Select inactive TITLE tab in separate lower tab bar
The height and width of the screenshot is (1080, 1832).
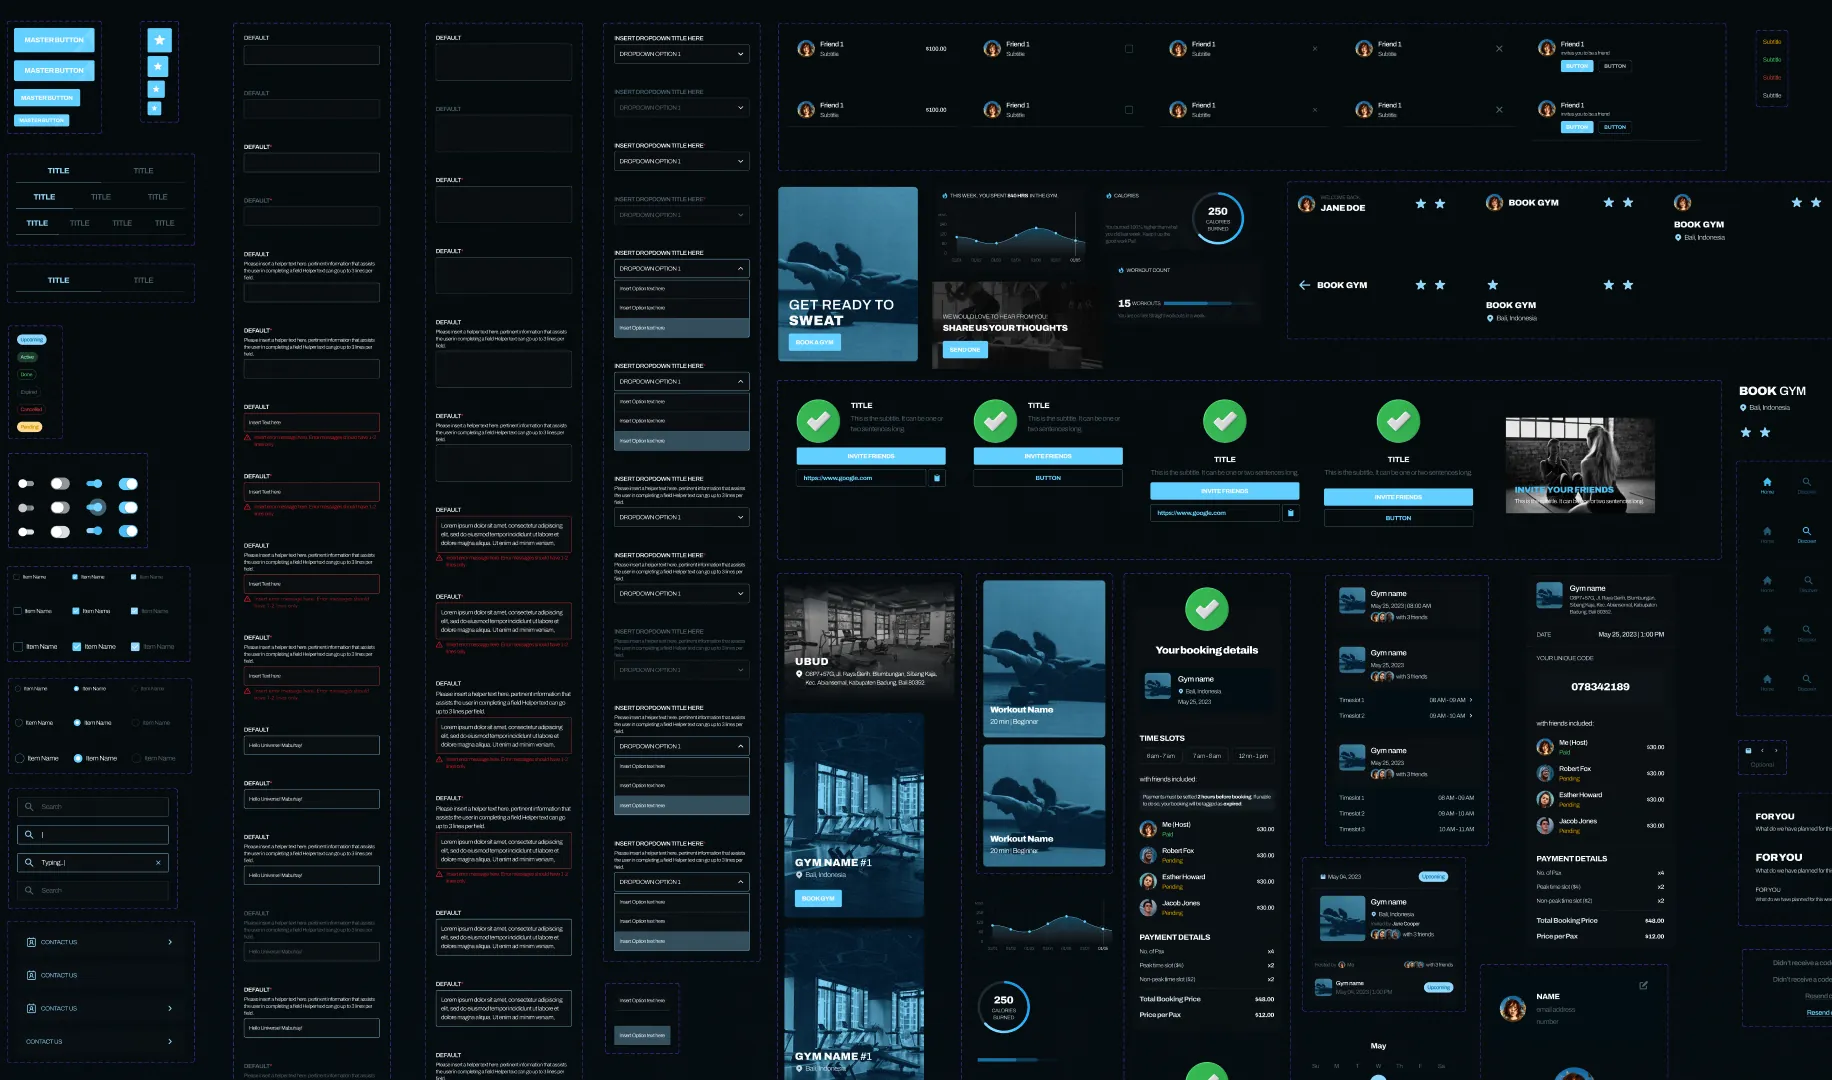coord(143,280)
